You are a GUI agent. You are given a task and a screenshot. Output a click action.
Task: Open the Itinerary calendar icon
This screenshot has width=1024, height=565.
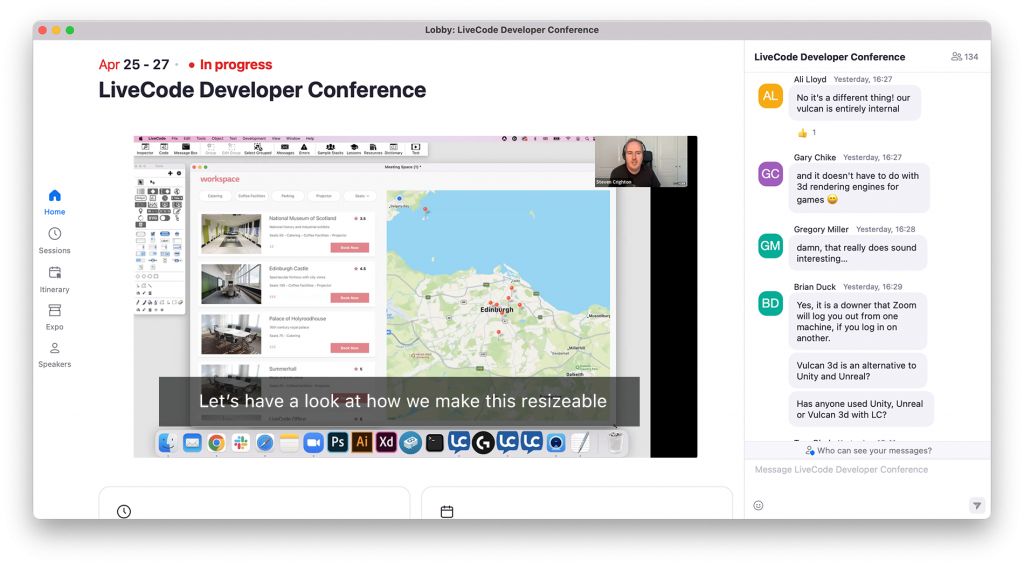tap(55, 278)
